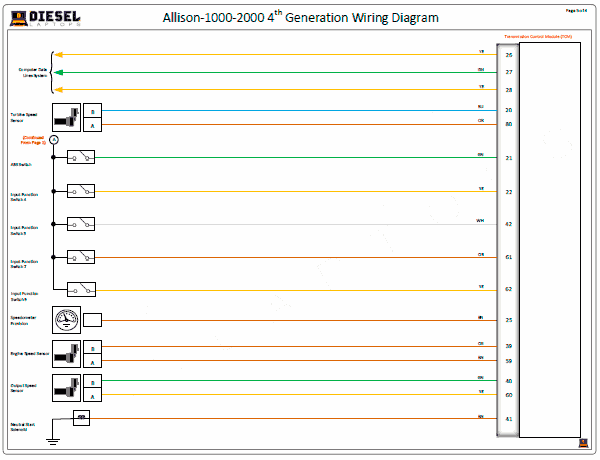Viewport: 600px width, 460px height.
Task: Click the switch symbol on white wire
Action: pos(81,224)
